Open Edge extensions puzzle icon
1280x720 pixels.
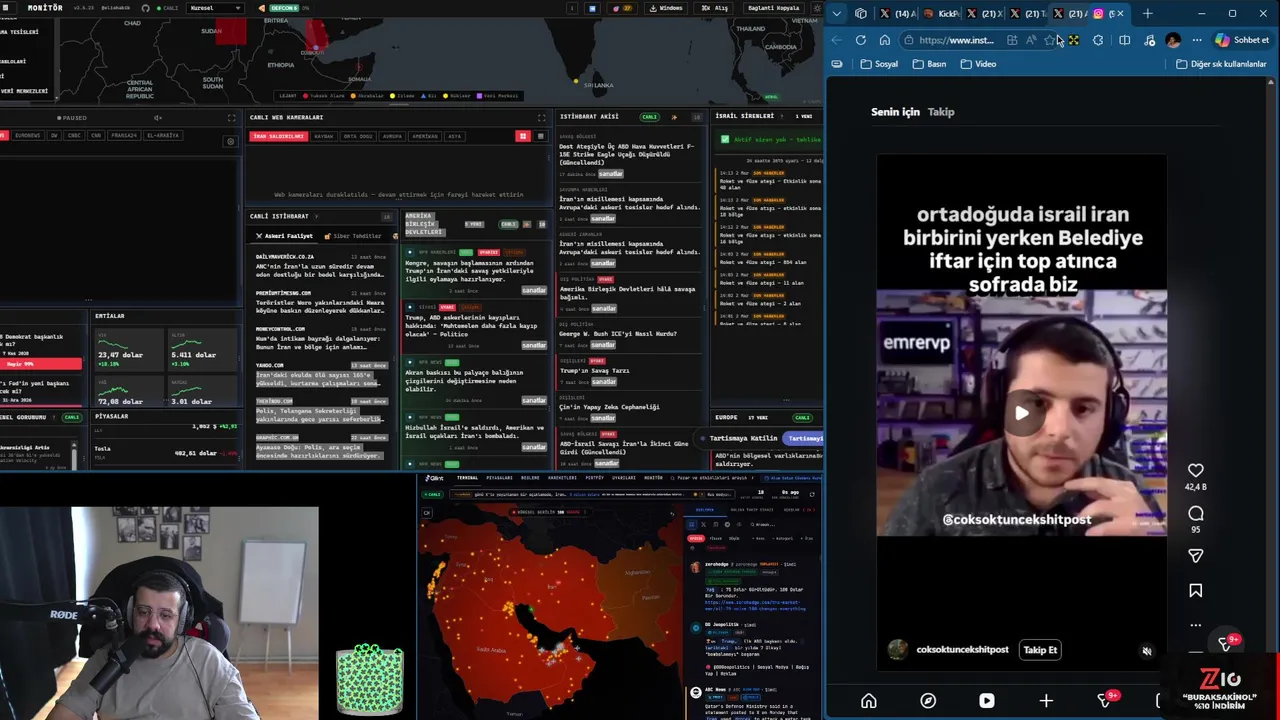coord(1098,40)
